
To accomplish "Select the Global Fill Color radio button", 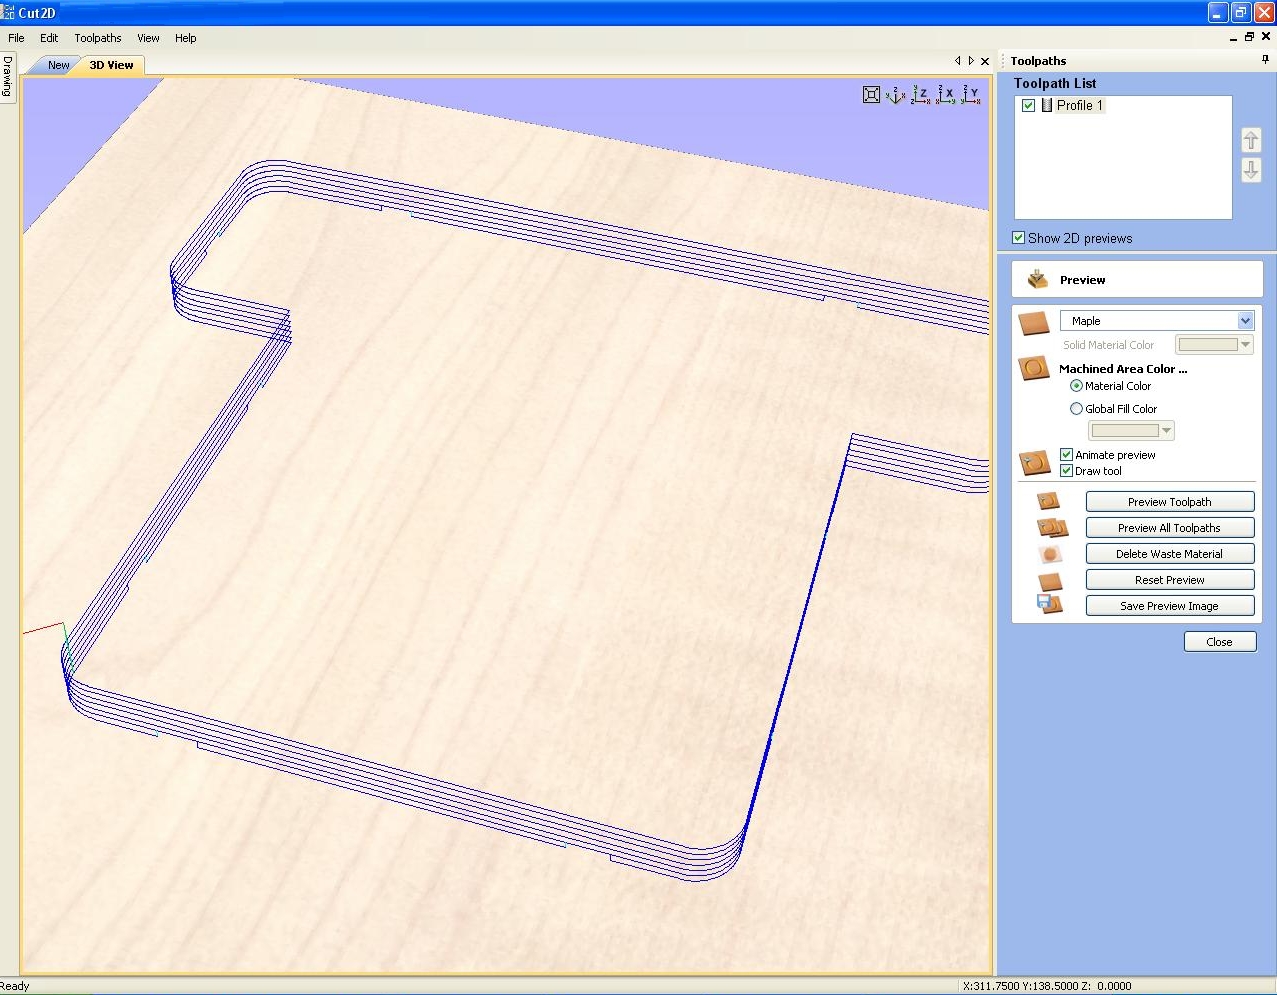I will click(x=1076, y=409).
